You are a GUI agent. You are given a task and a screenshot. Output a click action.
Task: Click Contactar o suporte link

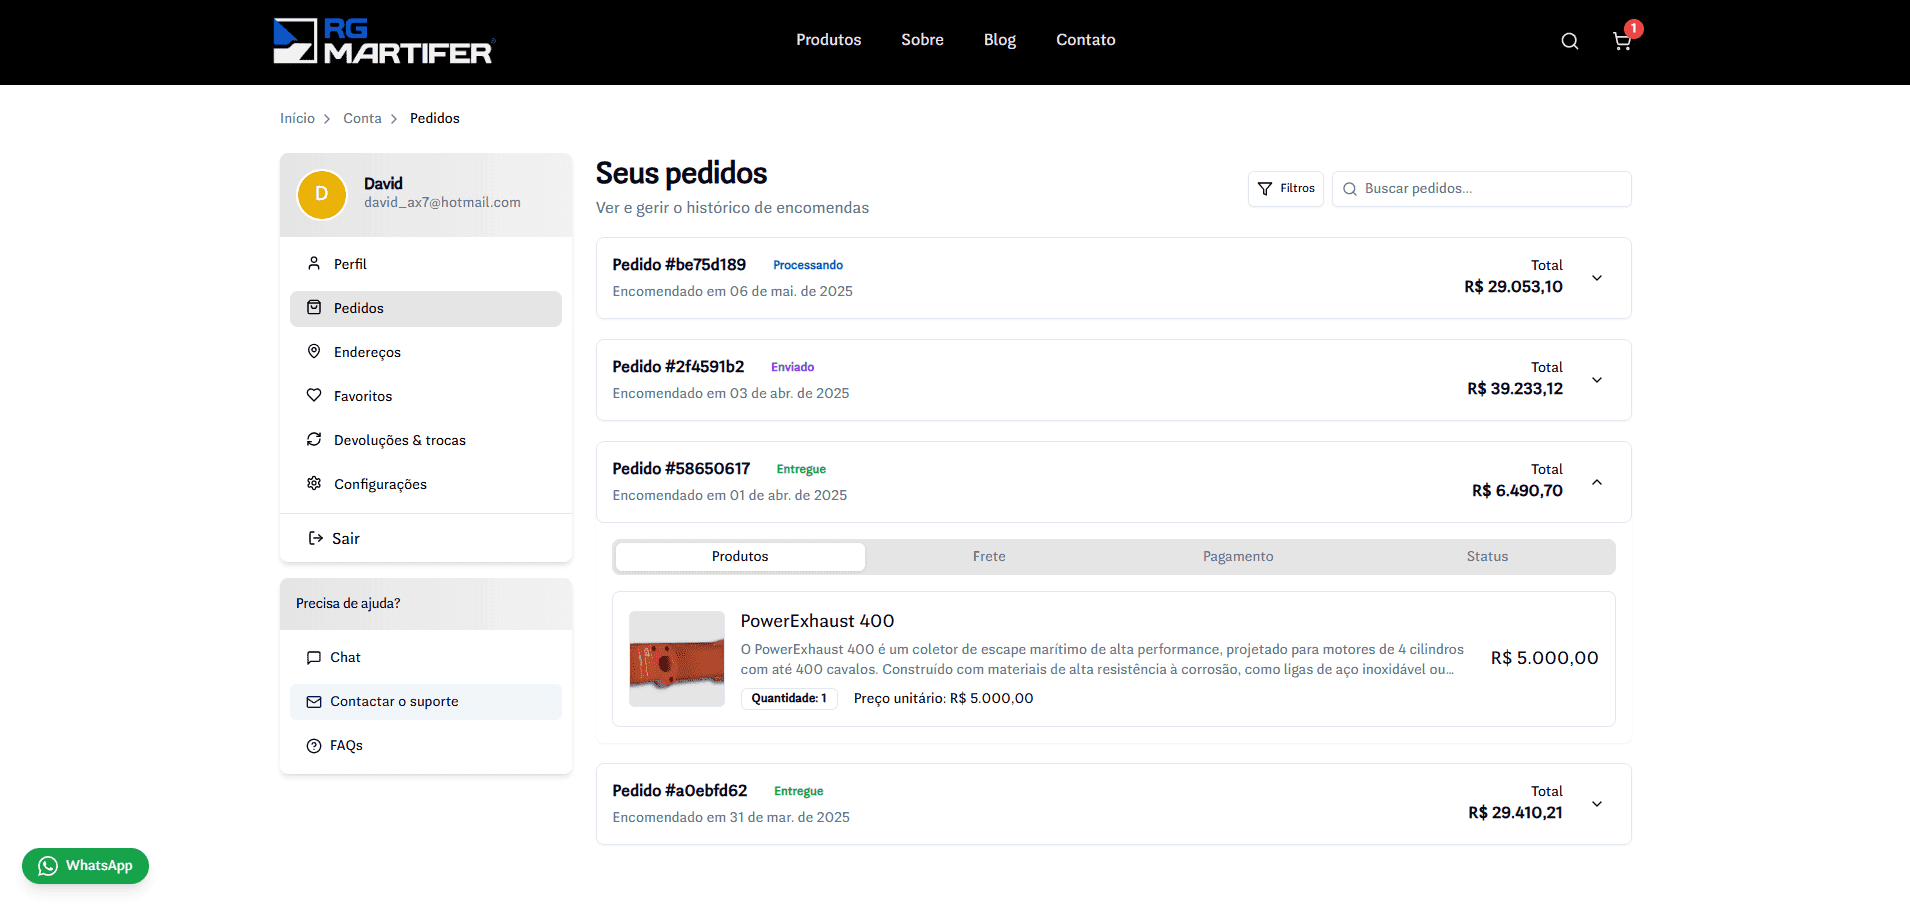(x=394, y=702)
